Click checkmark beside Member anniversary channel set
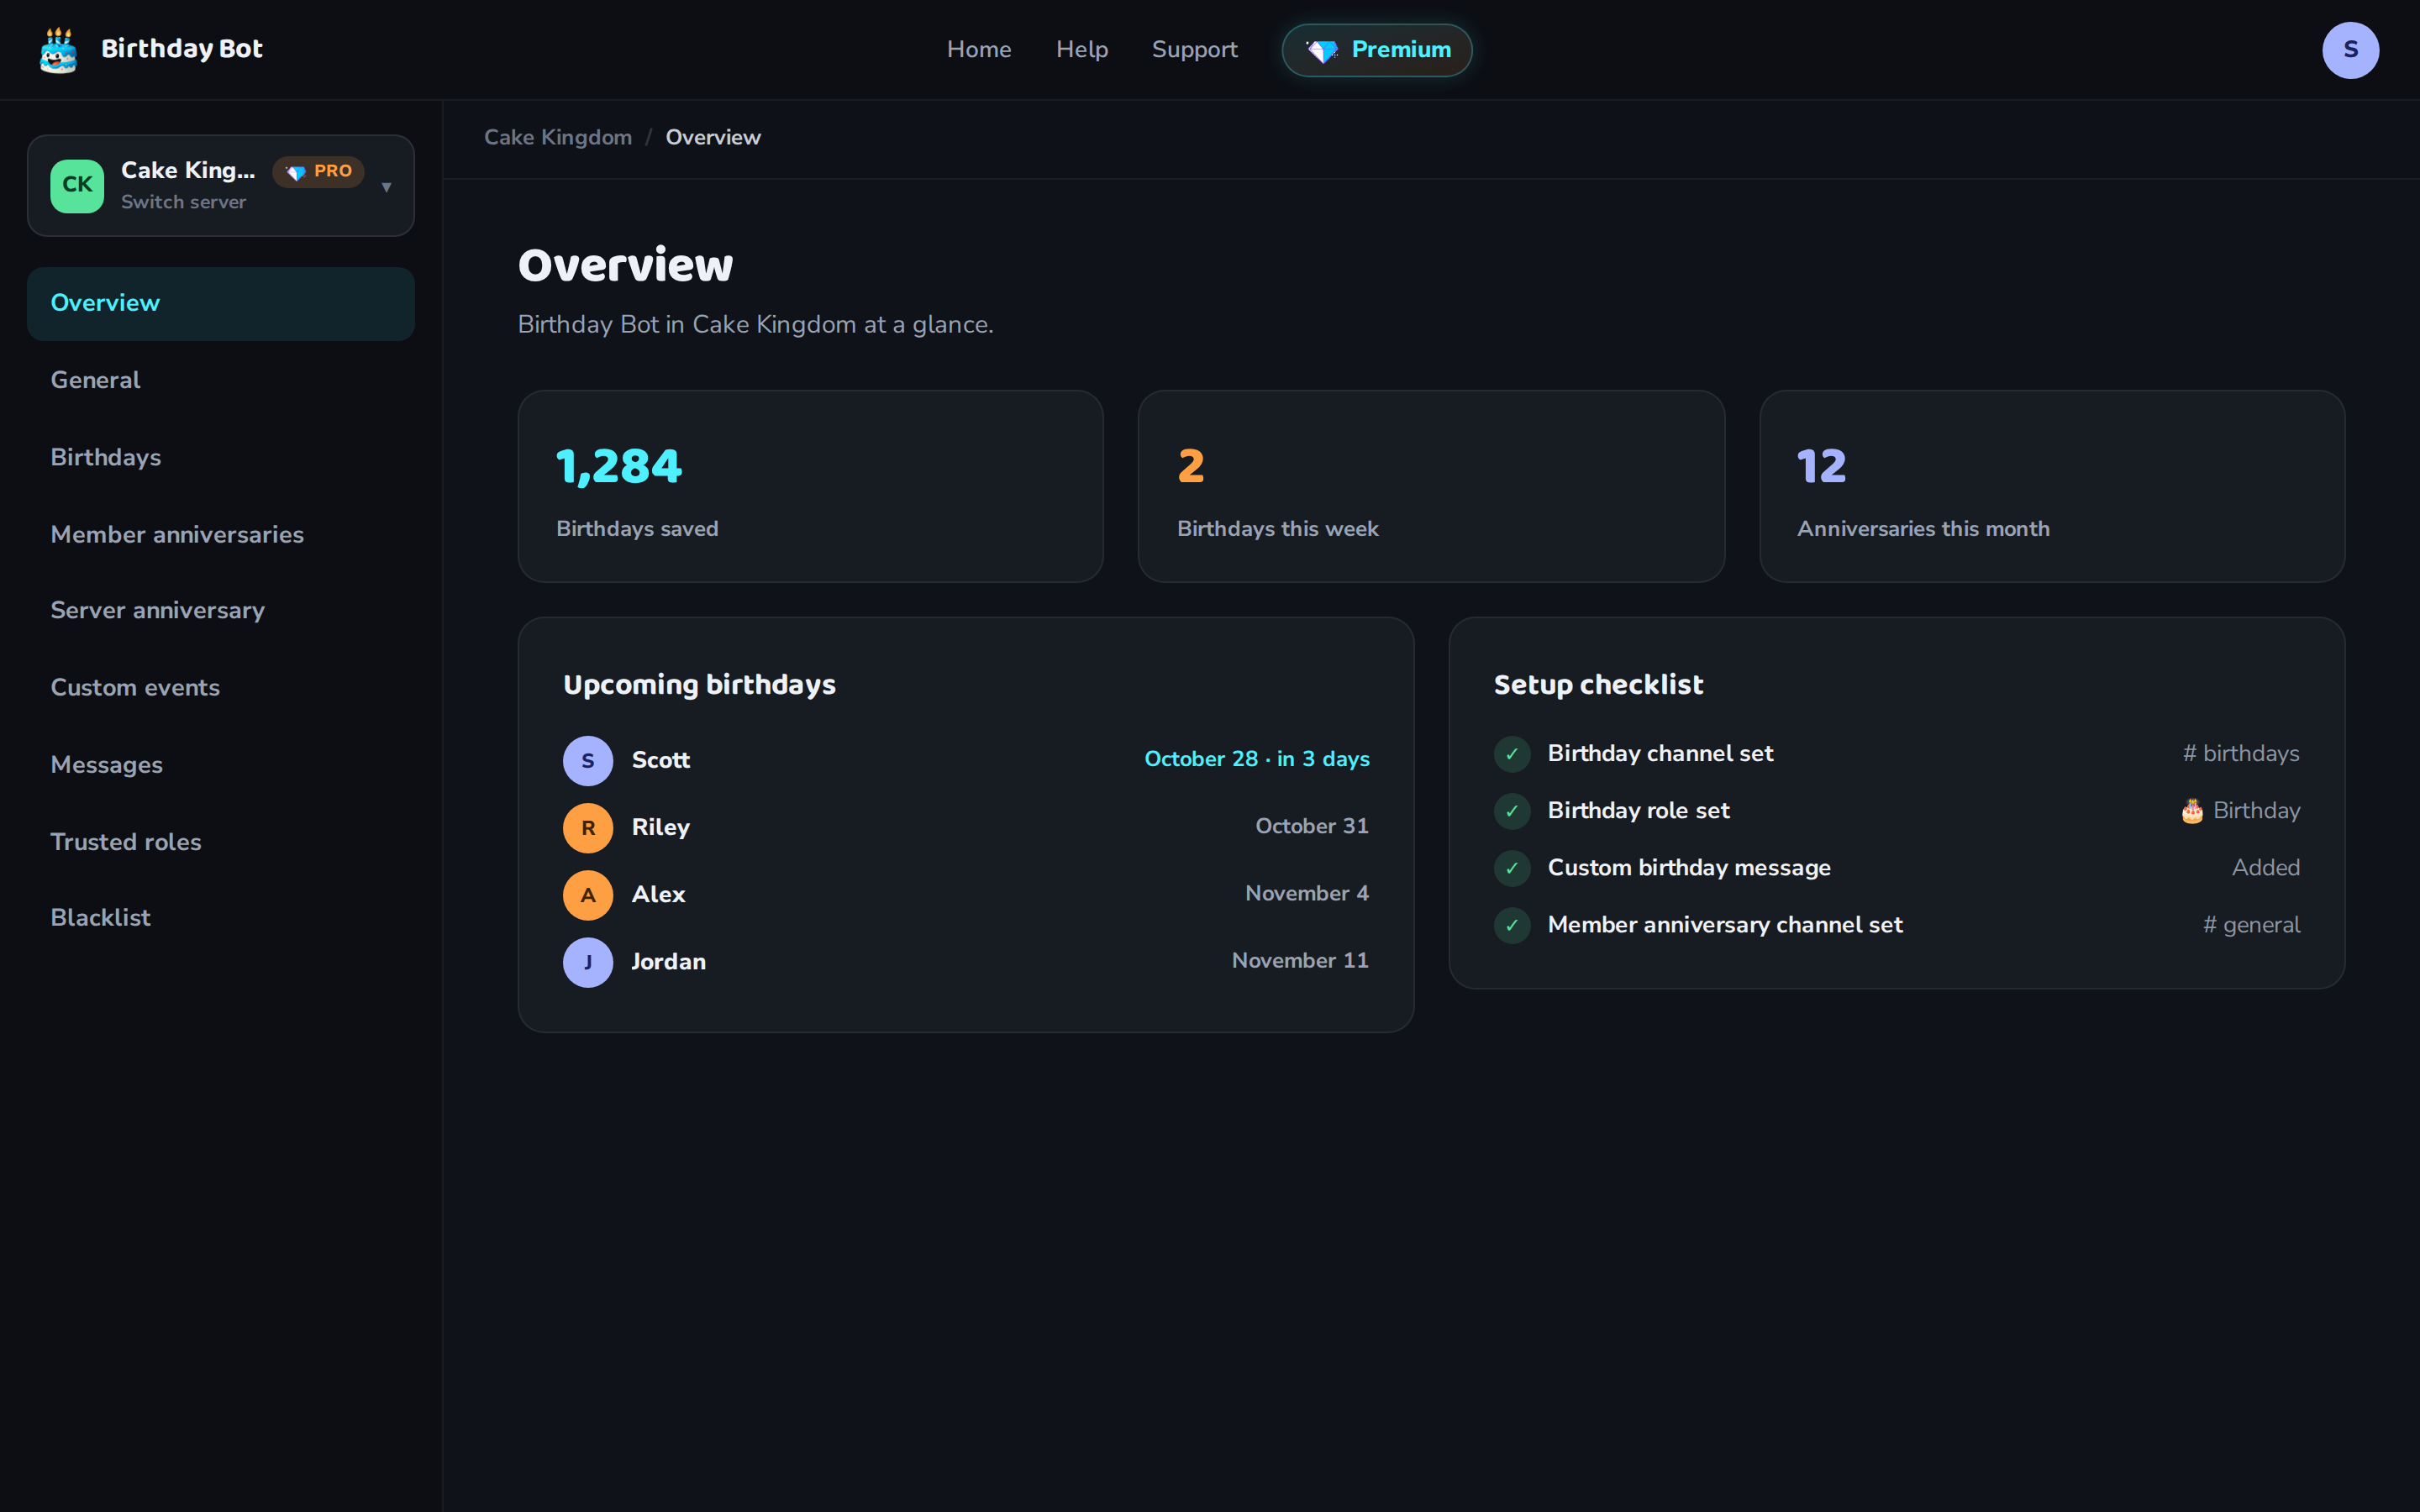 point(1512,925)
